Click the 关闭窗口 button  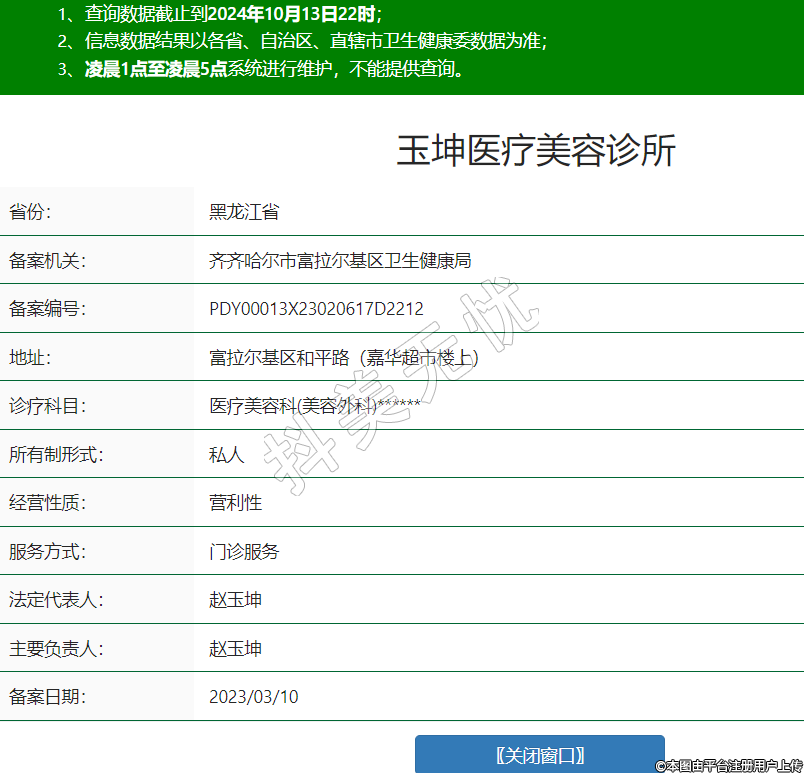click(x=540, y=755)
